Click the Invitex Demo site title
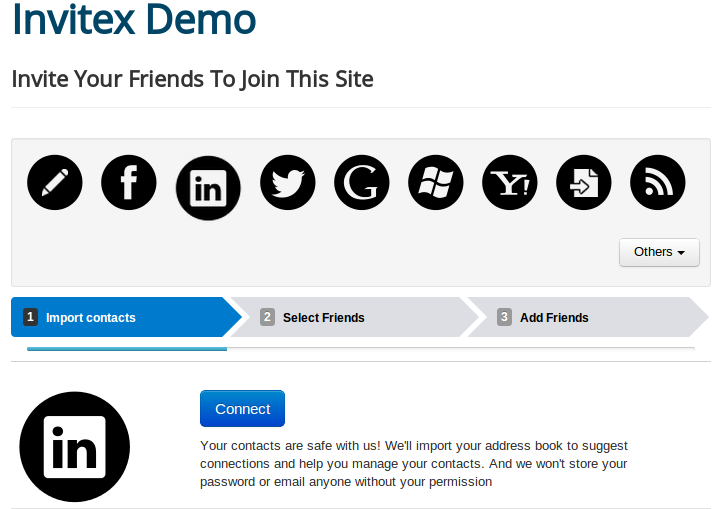 (x=134, y=21)
